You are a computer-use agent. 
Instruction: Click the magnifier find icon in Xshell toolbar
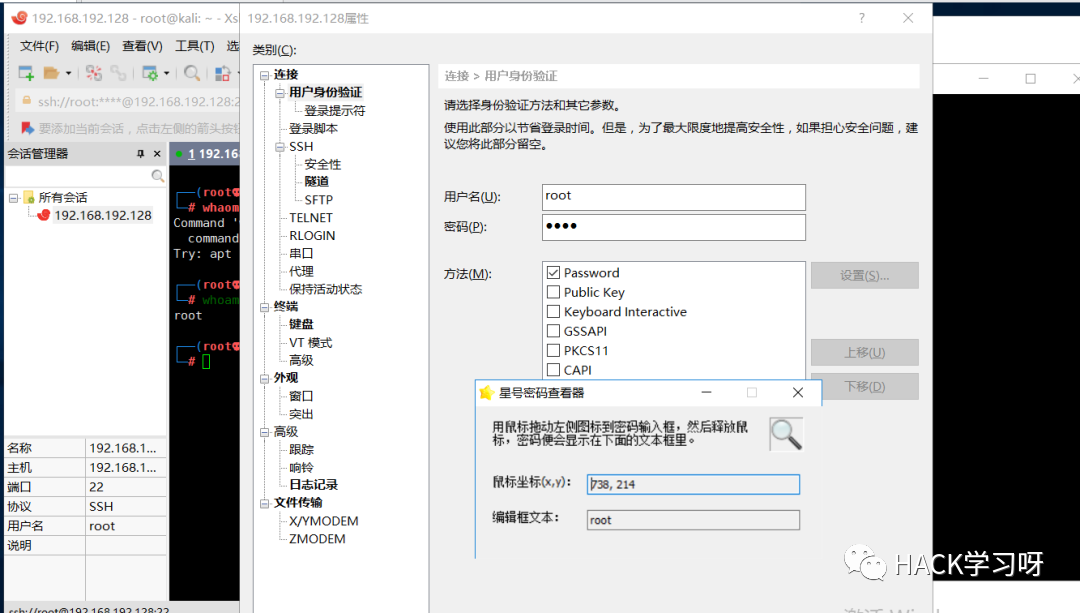pyautogui.click(x=192, y=72)
